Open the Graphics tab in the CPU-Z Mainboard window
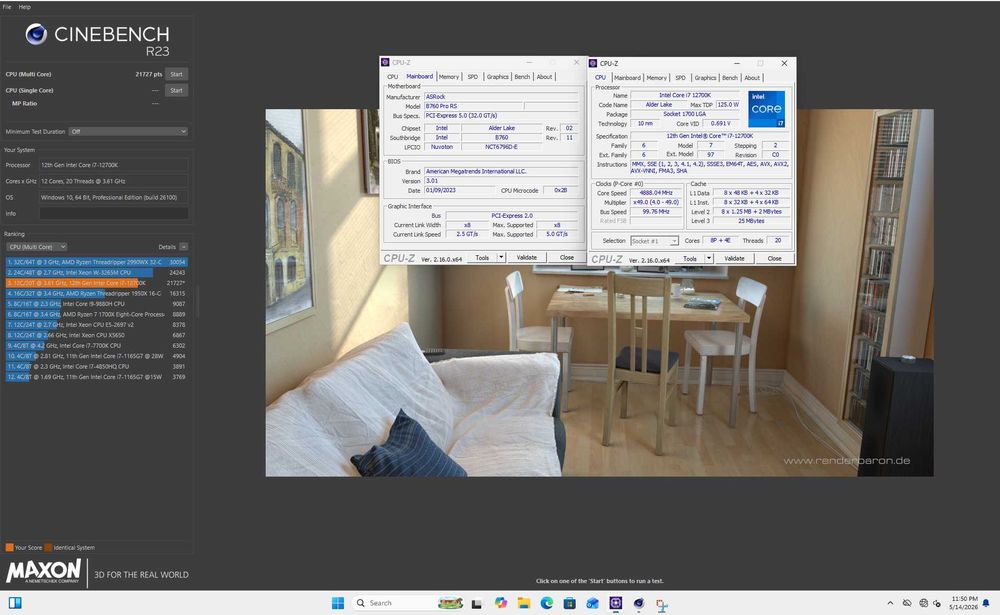 [x=497, y=77]
